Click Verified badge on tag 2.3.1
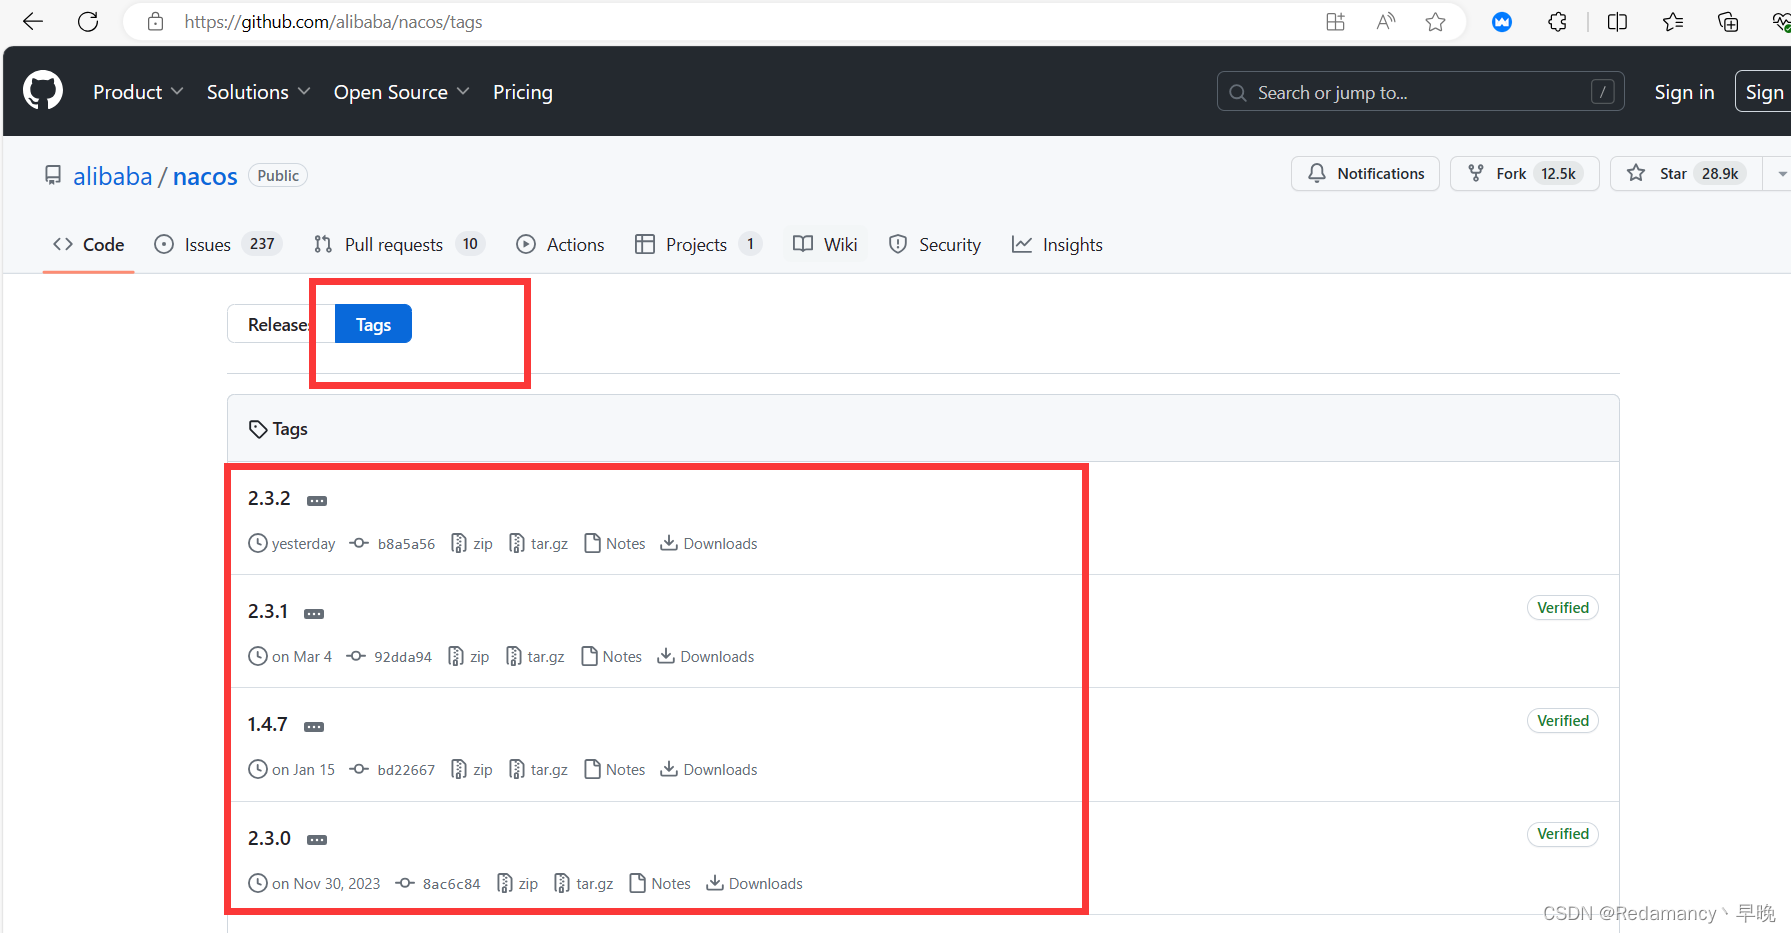The height and width of the screenshot is (933, 1791). click(x=1562, y=608)
